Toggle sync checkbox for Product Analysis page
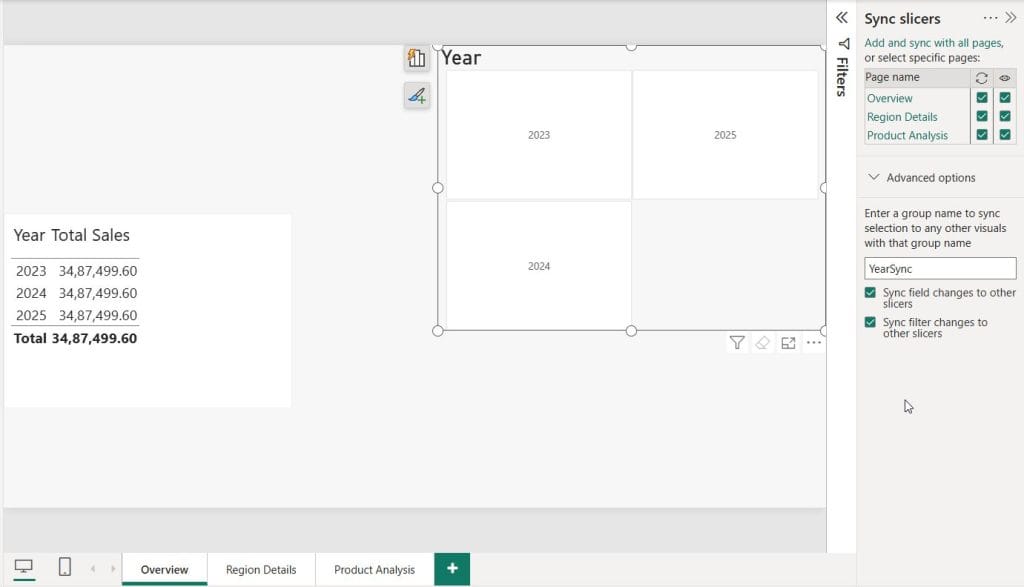This screenshot has width=1024, height=587. click(982, 135)
